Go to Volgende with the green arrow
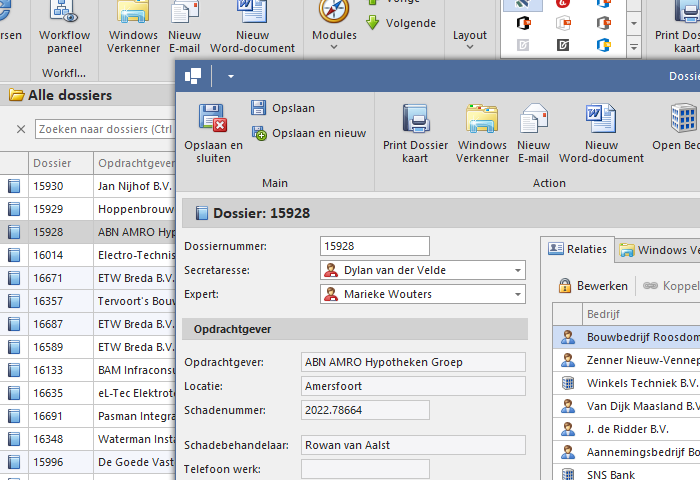 pyautogui.click(x=400, y=23)
